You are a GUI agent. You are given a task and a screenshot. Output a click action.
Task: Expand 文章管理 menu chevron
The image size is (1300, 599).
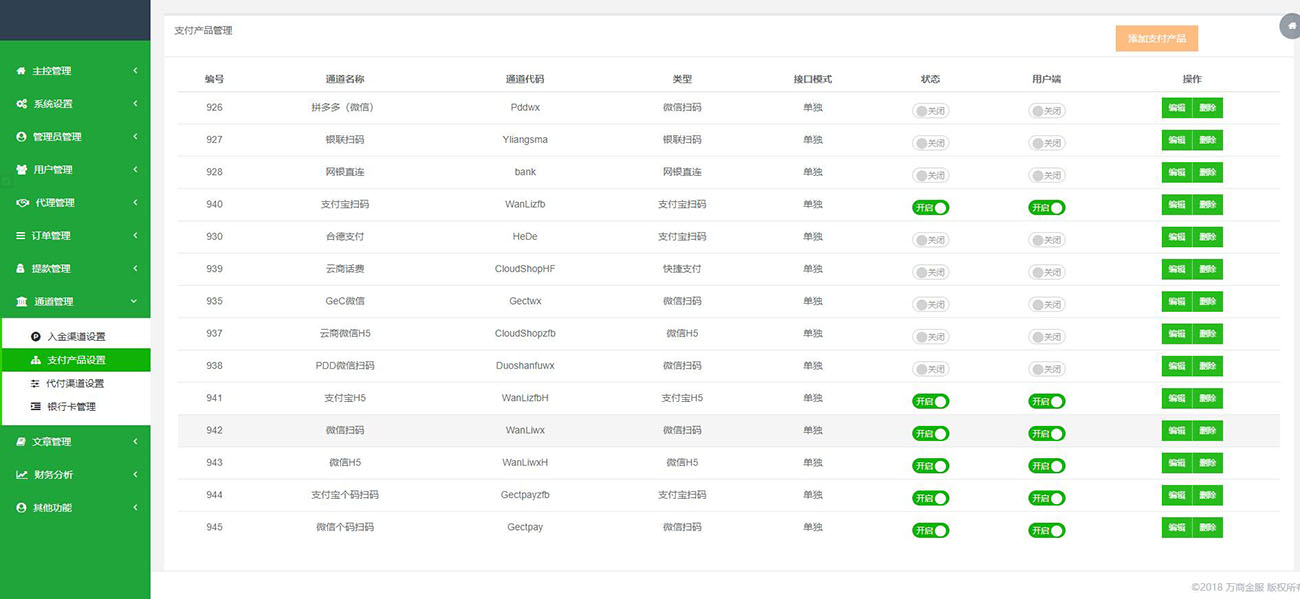(x=135, y=442)
